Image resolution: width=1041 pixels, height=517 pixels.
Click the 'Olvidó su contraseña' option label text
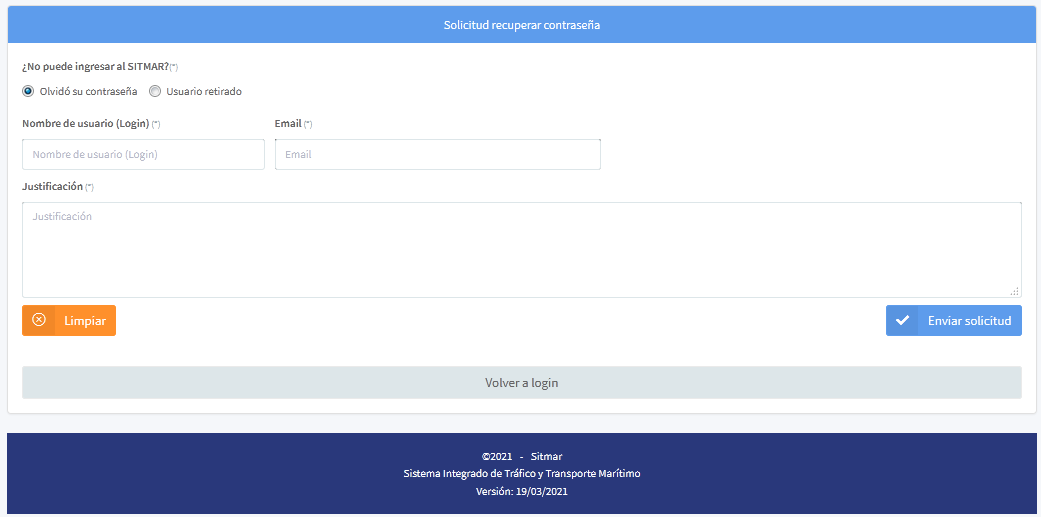pyautogui.click(x=89, y=91)
